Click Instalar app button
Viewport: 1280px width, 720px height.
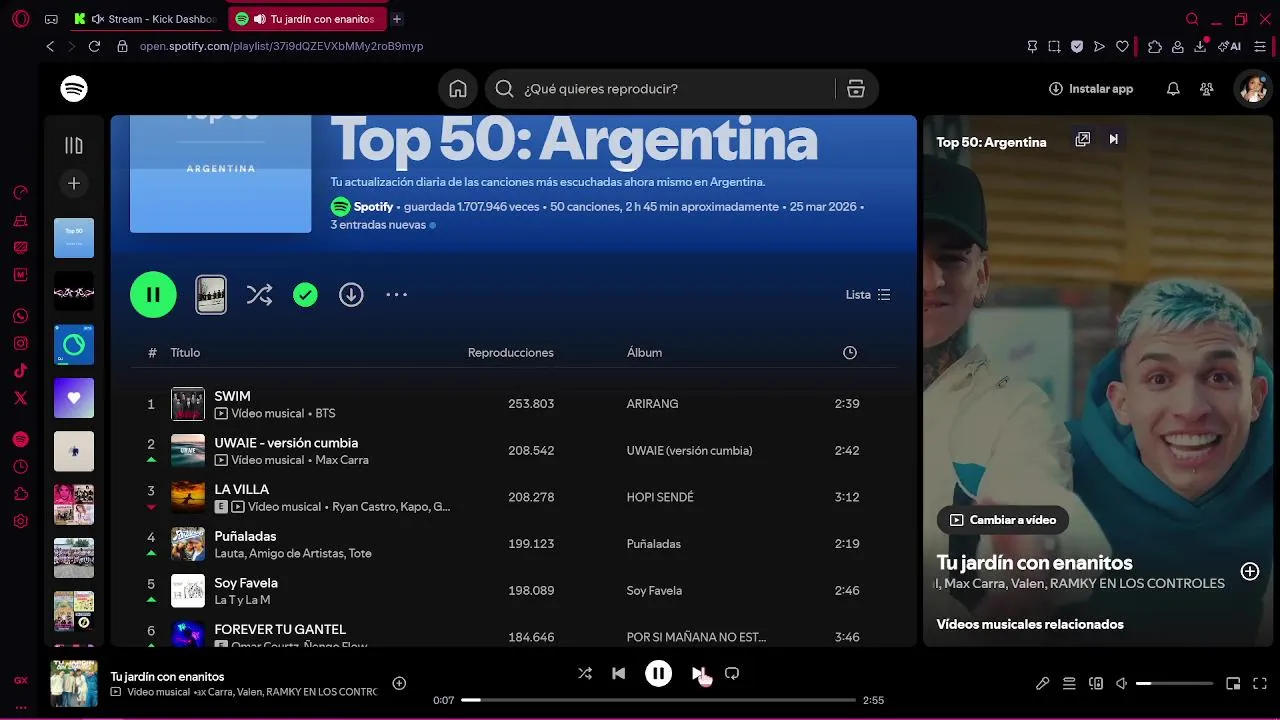(x=1090, y=89)
